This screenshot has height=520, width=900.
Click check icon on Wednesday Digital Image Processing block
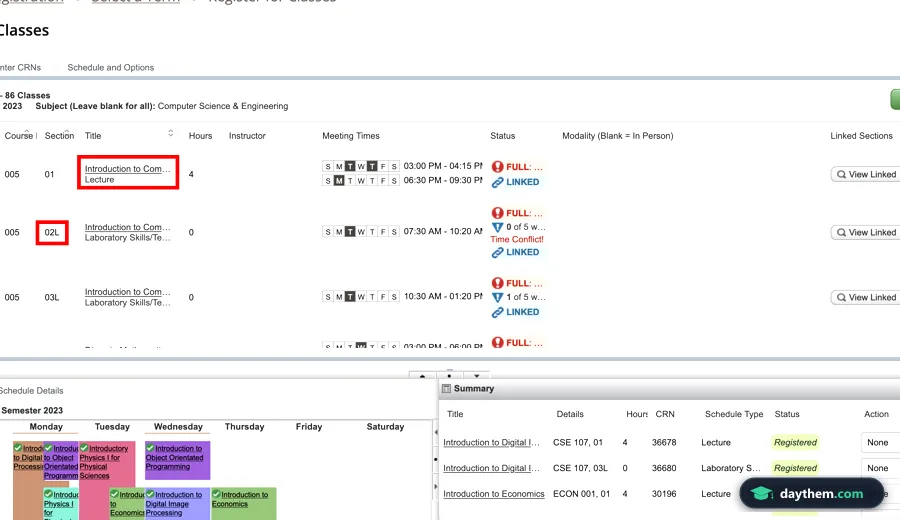150,494
